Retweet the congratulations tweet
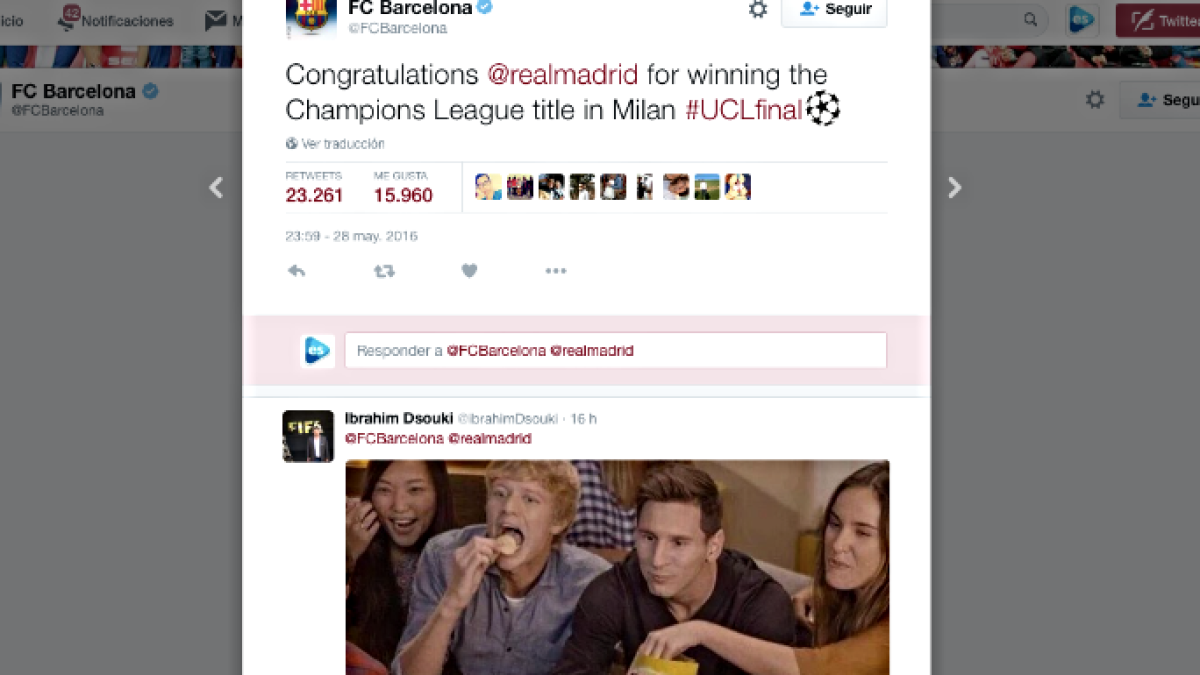Viewport: 1200px width, 675px height. (384, 271)
